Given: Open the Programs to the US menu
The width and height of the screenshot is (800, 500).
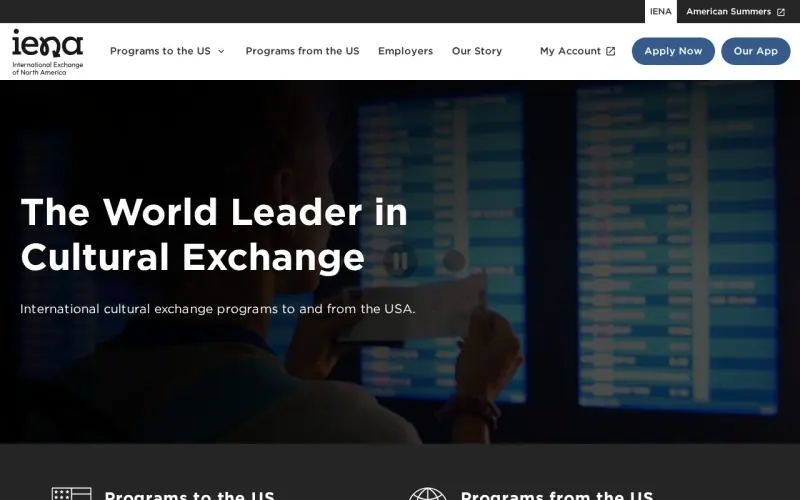Looking at the screenshot, I should coord(160,51).
